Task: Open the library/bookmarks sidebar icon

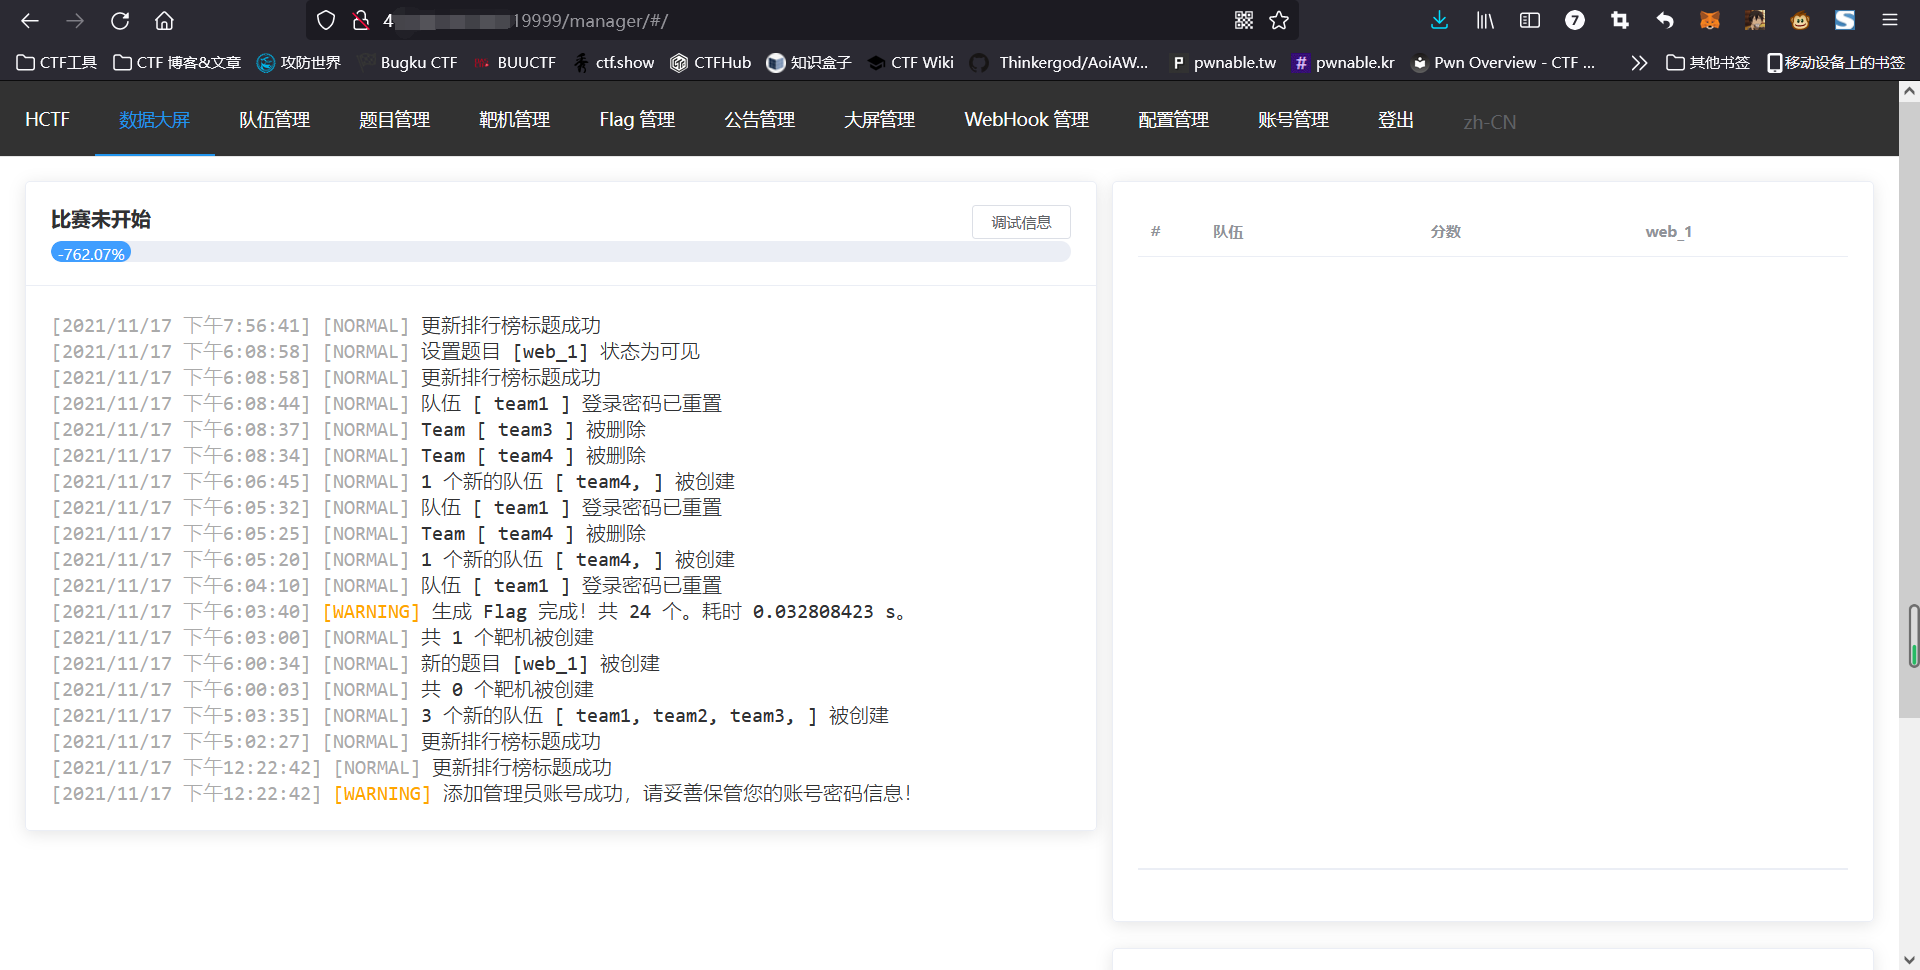Action: (1484, 20)
